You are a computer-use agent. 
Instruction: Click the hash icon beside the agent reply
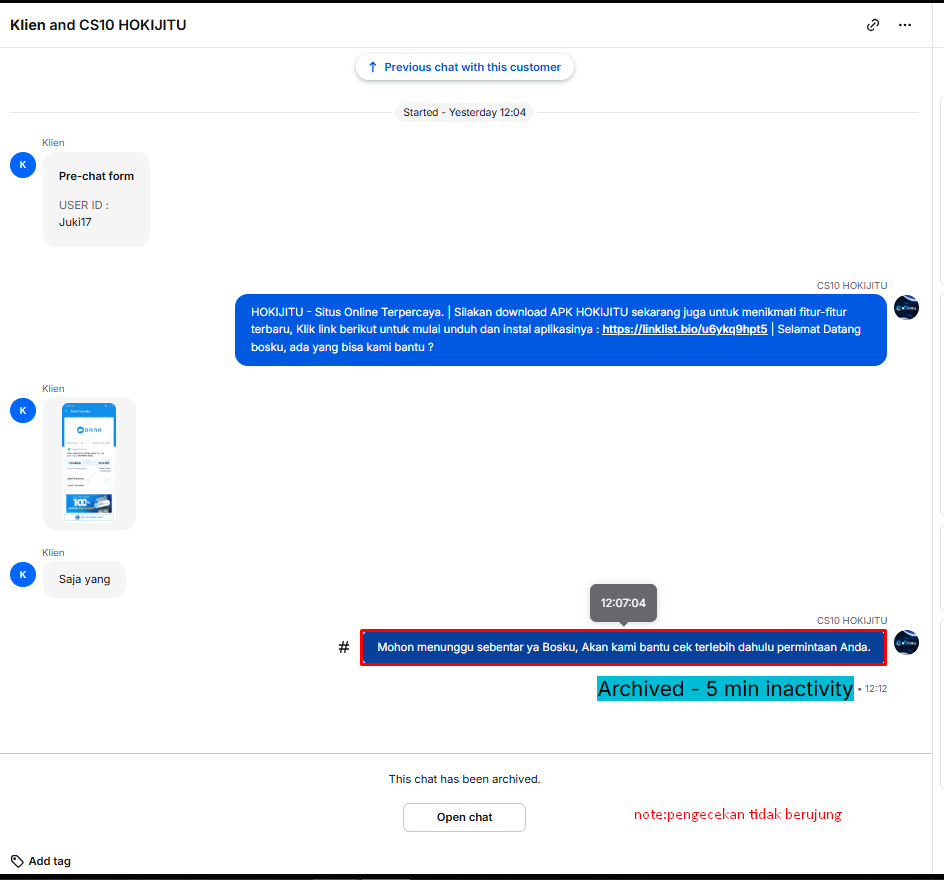click(x=344, y=647)
